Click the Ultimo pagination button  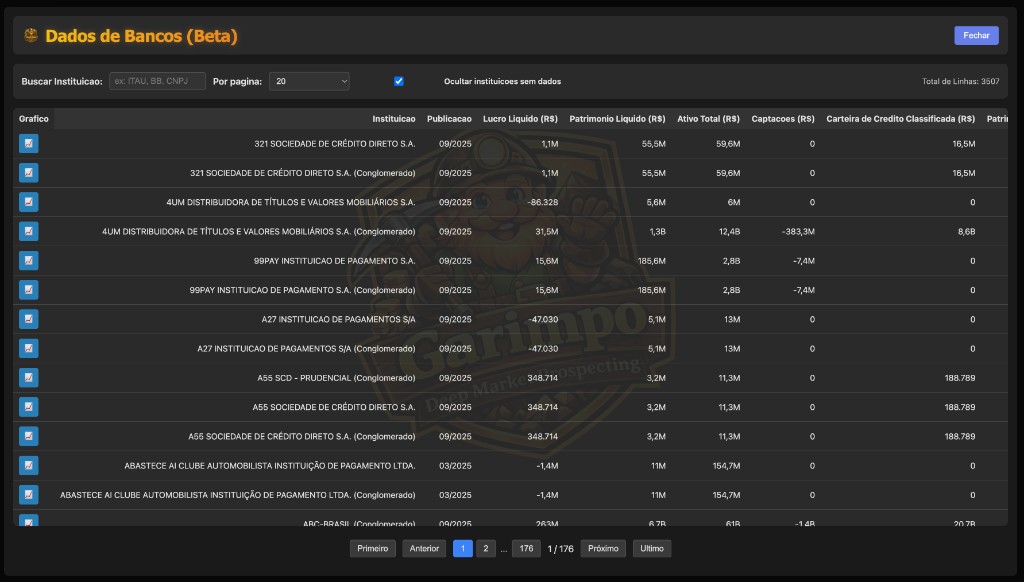coord(651,548)
